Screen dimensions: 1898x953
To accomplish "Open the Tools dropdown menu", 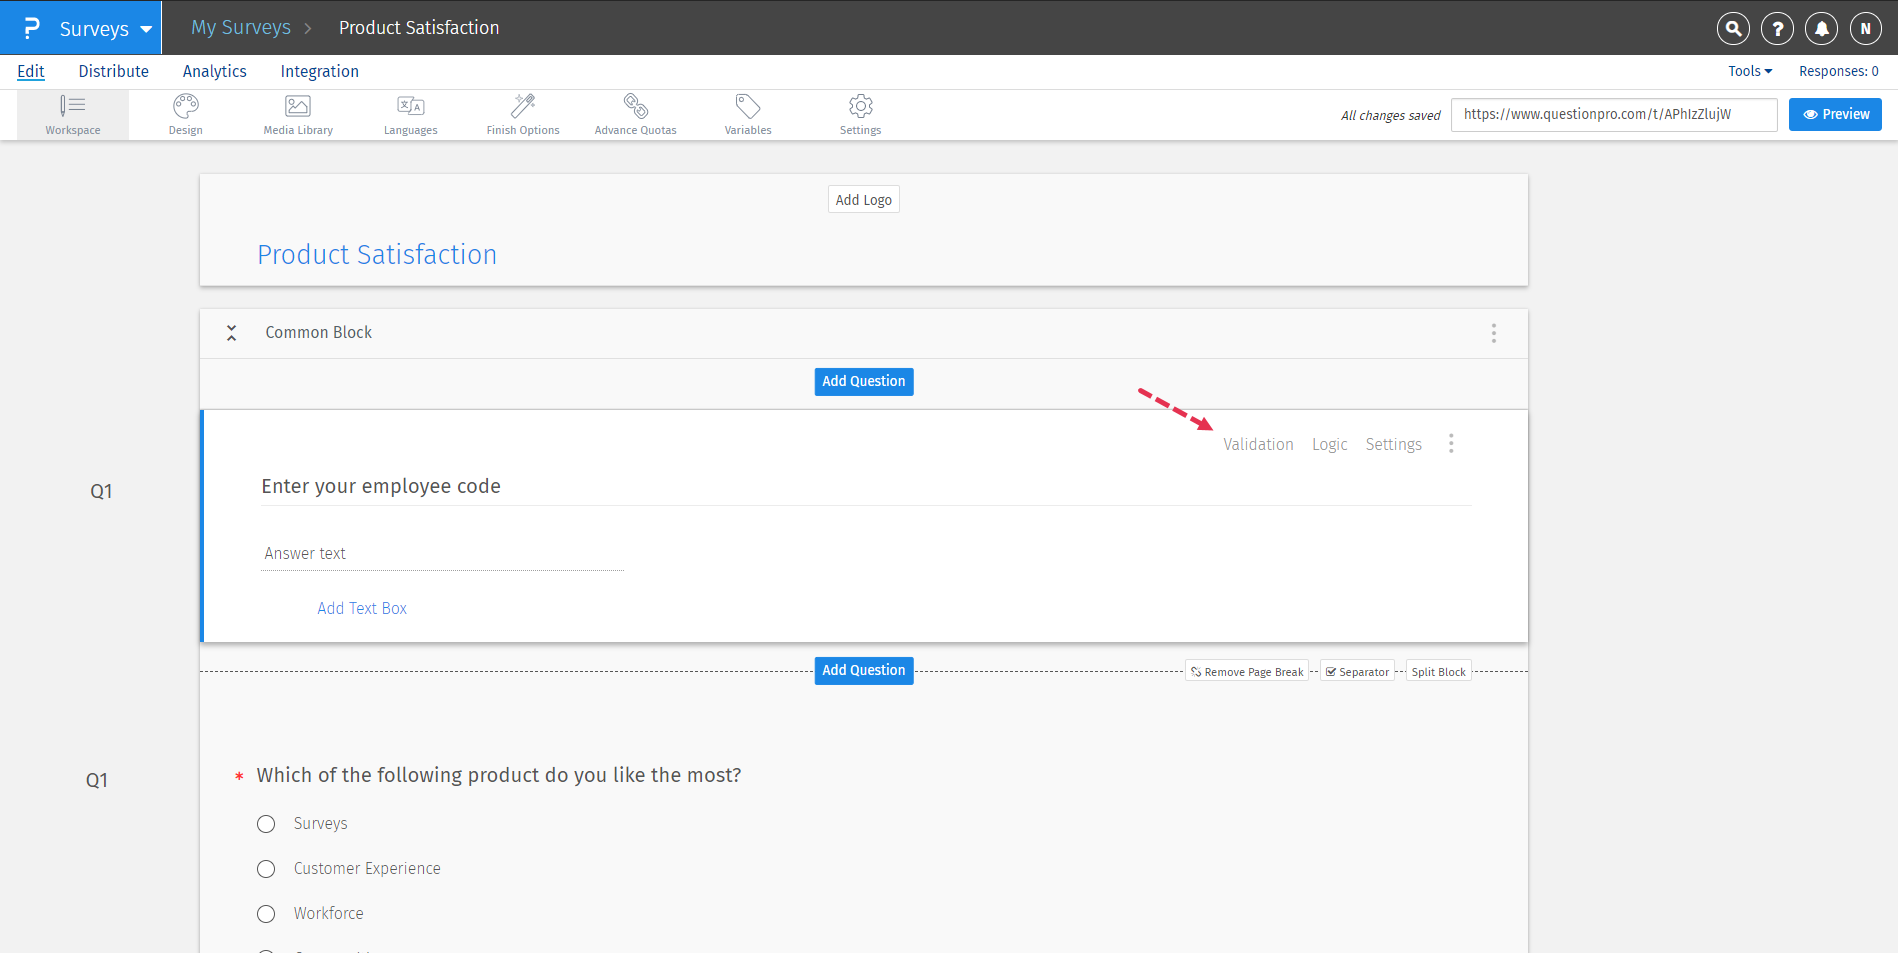I will pos(1749,70).
